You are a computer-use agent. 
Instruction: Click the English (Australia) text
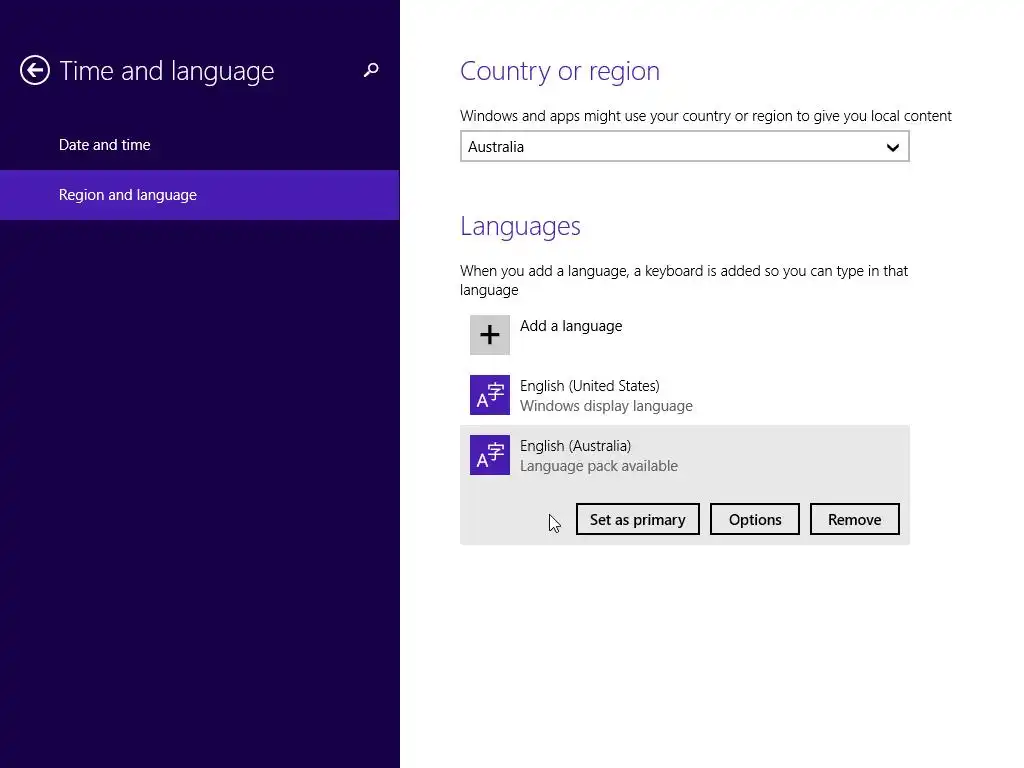tap(575, 446)
